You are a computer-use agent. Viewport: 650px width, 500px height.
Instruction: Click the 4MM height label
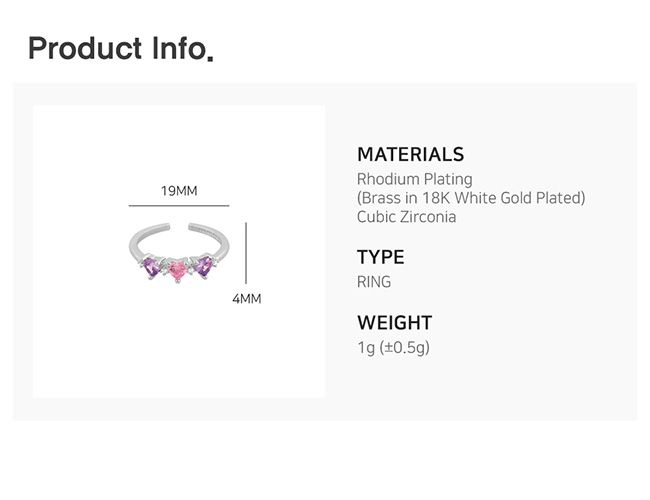pyautogui.click(x=246, y=298)
